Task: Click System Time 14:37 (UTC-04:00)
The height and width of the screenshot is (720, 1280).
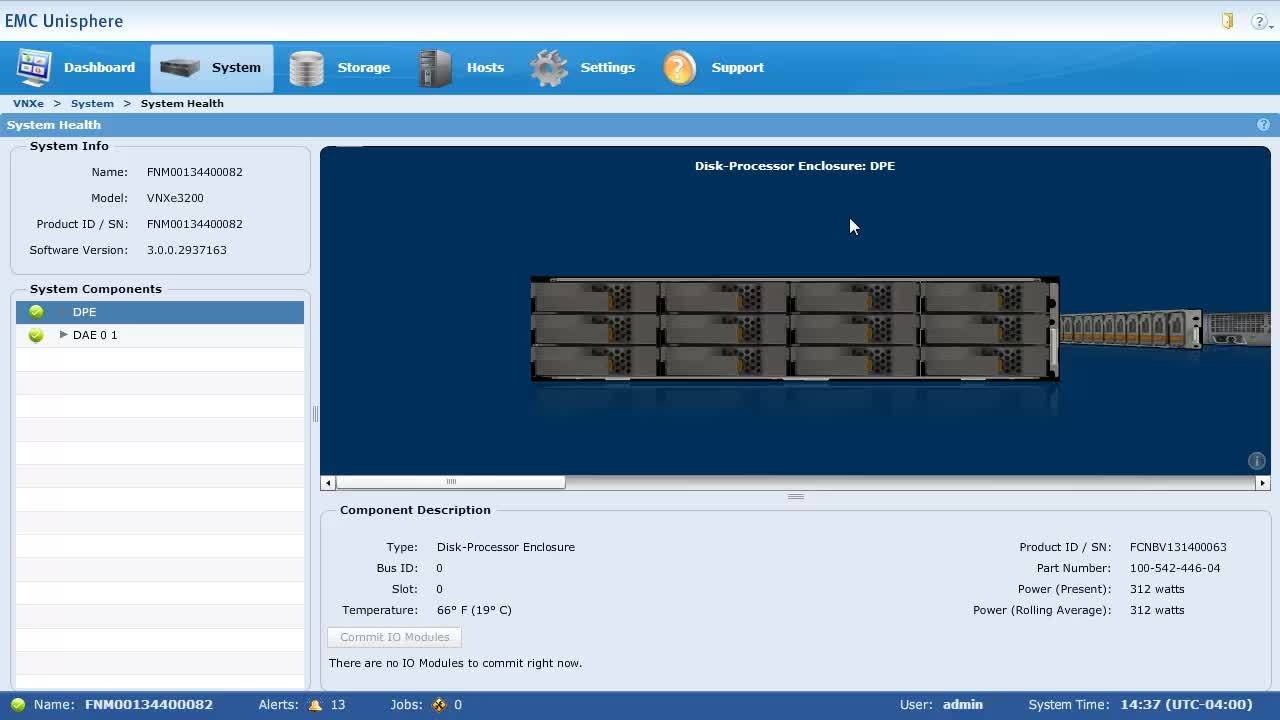Action: pos(1186,705)
